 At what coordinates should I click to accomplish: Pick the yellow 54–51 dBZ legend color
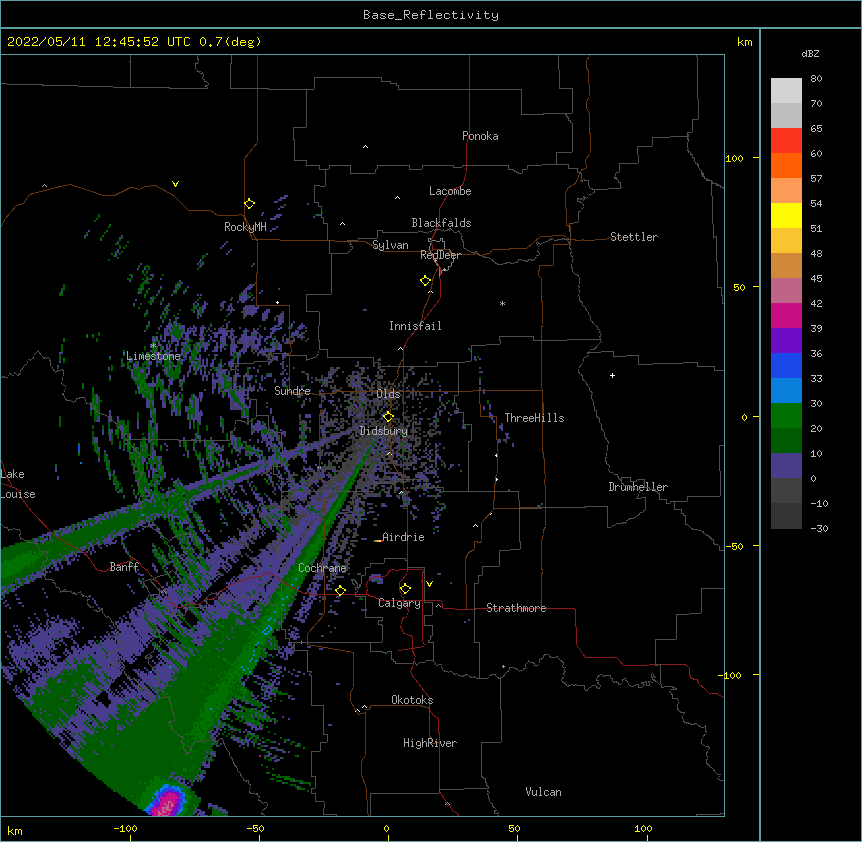click(786, 215)
